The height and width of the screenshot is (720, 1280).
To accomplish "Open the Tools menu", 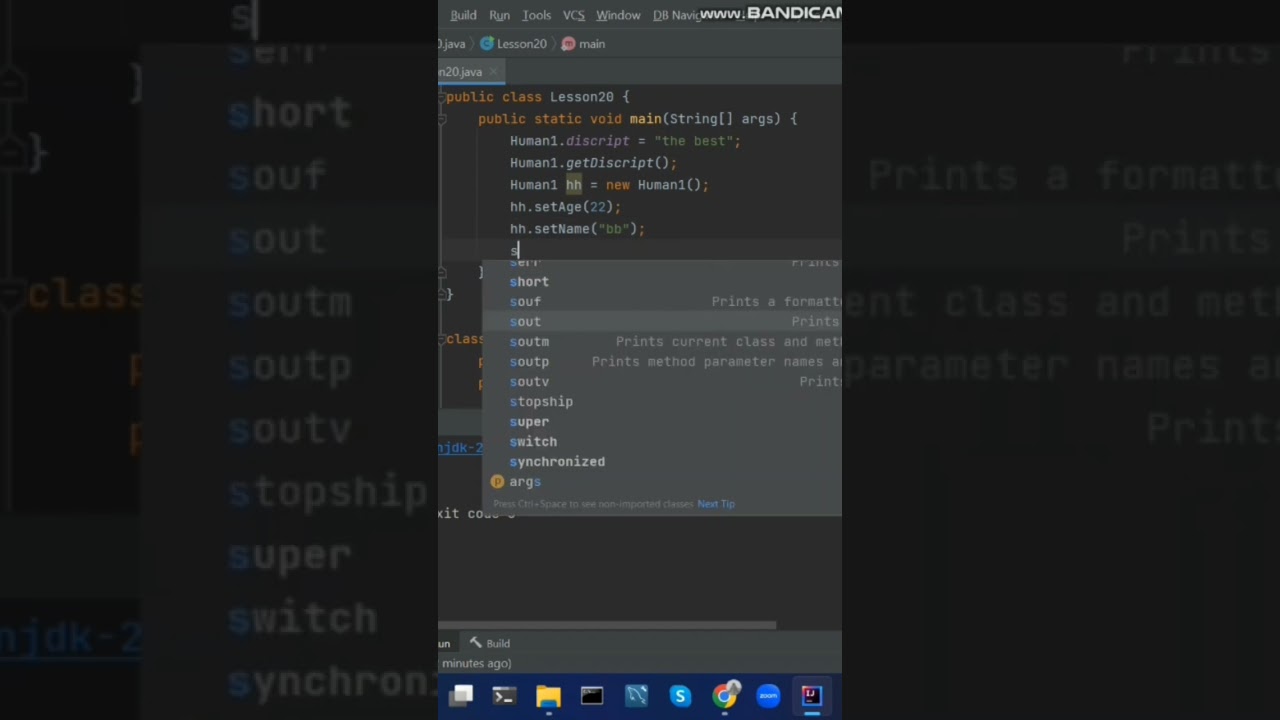I will 536,15.
